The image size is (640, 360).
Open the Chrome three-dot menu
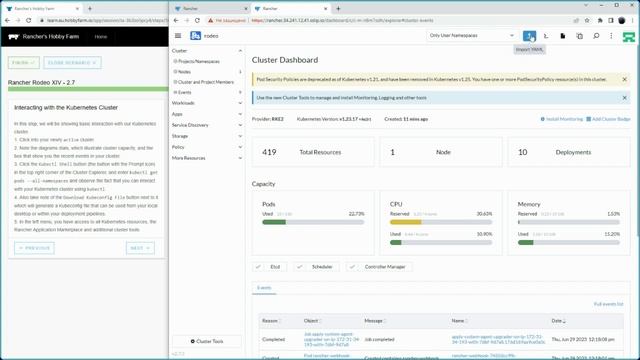[x=633, y=20]
